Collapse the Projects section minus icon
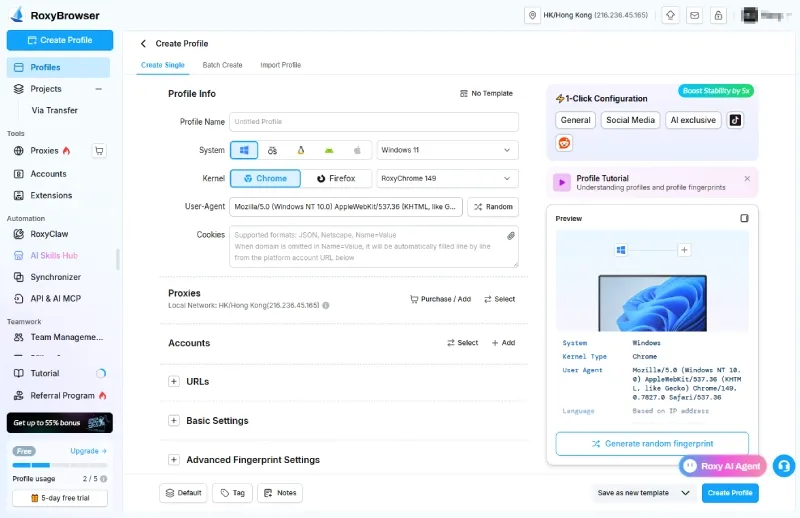 point(98,89)
